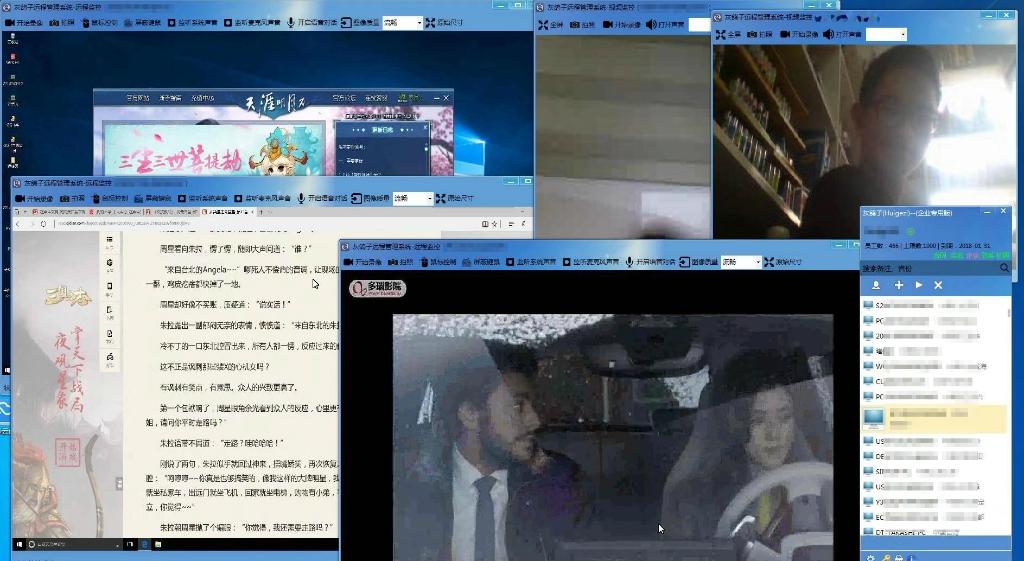This screenshot has width=1024, height=561.
Task: Click Windows Start button in monitored browser desktop
Action: tap(18, 544)
